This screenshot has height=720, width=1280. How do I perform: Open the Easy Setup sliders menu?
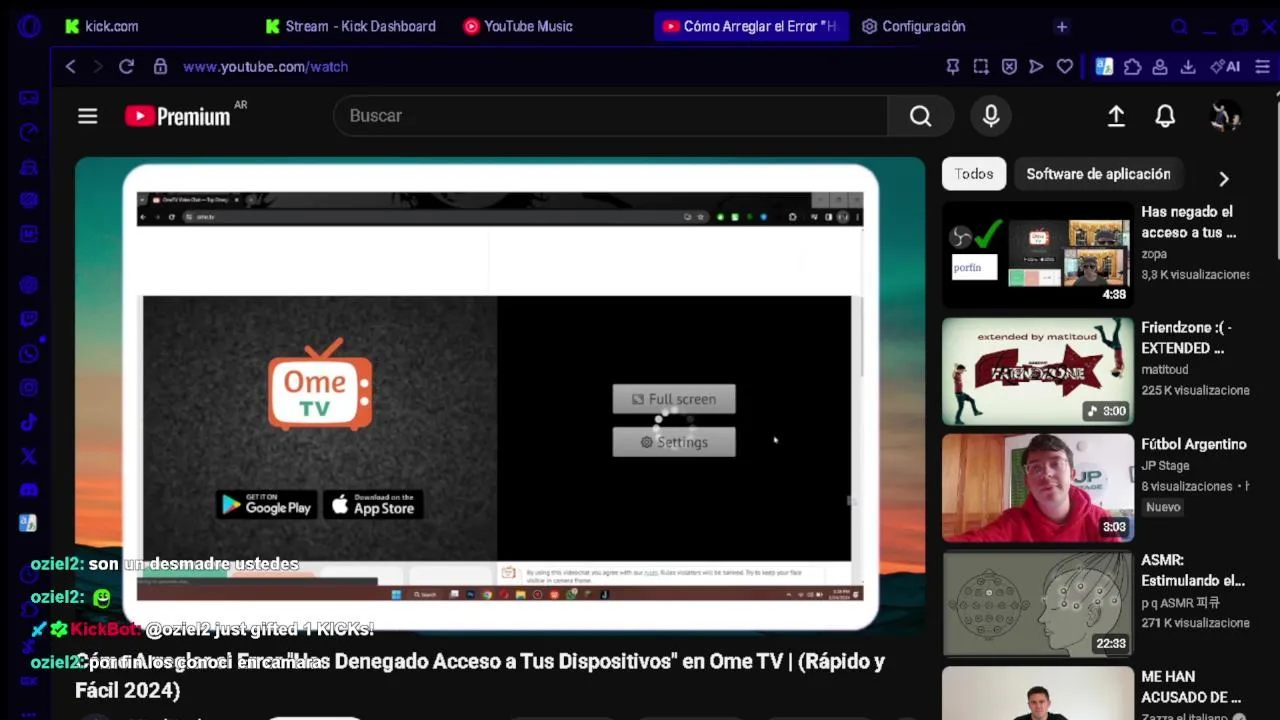coord(1262,66)
